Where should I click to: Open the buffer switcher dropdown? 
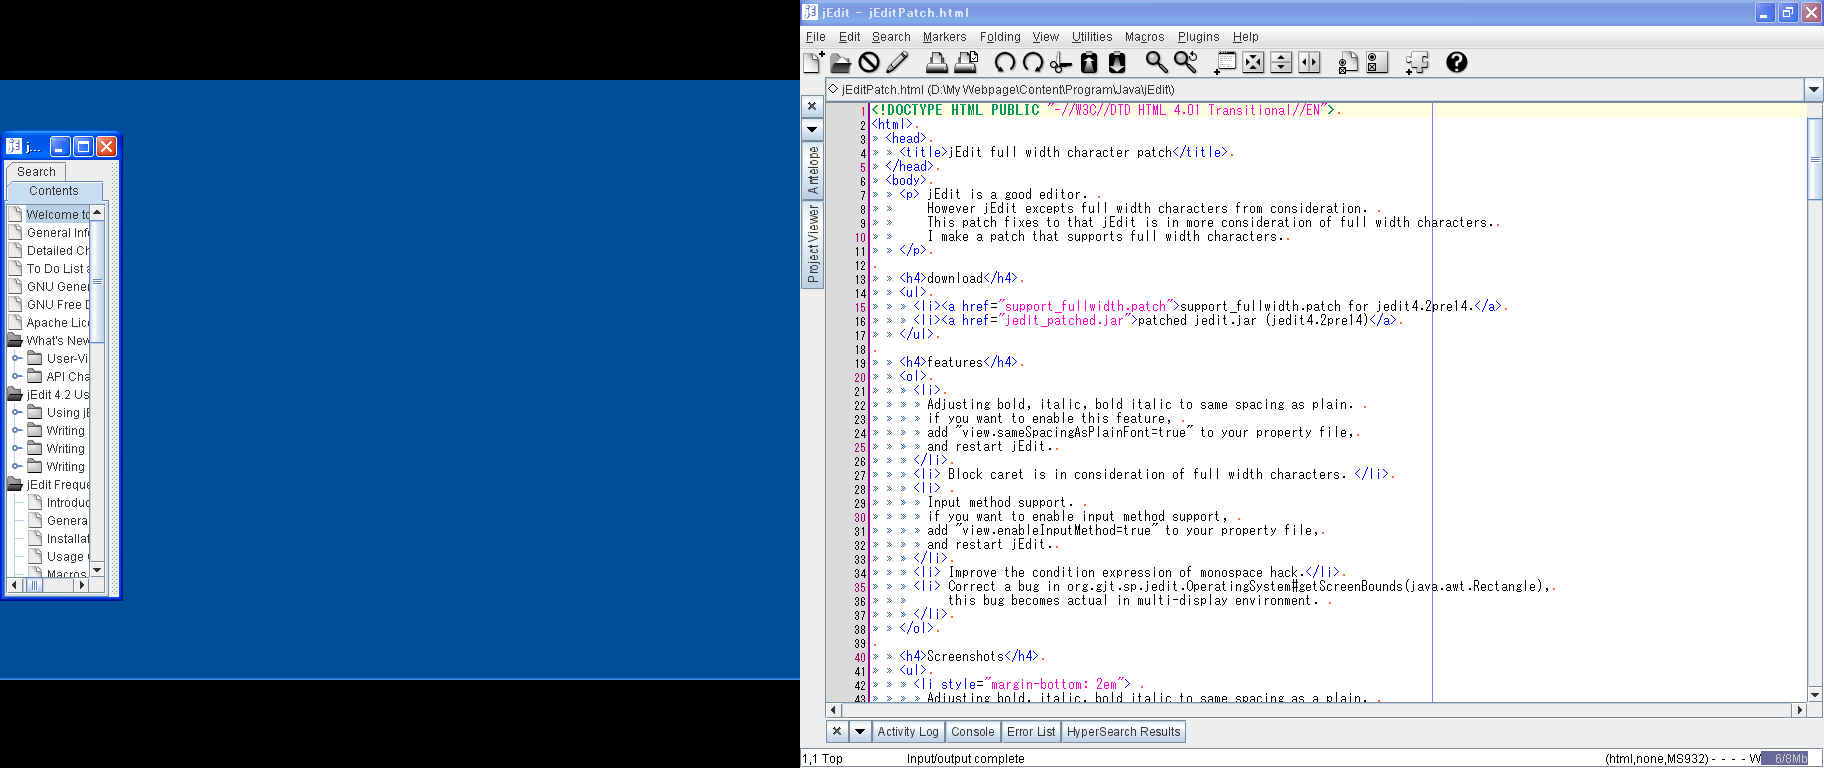pos(1814,89)
